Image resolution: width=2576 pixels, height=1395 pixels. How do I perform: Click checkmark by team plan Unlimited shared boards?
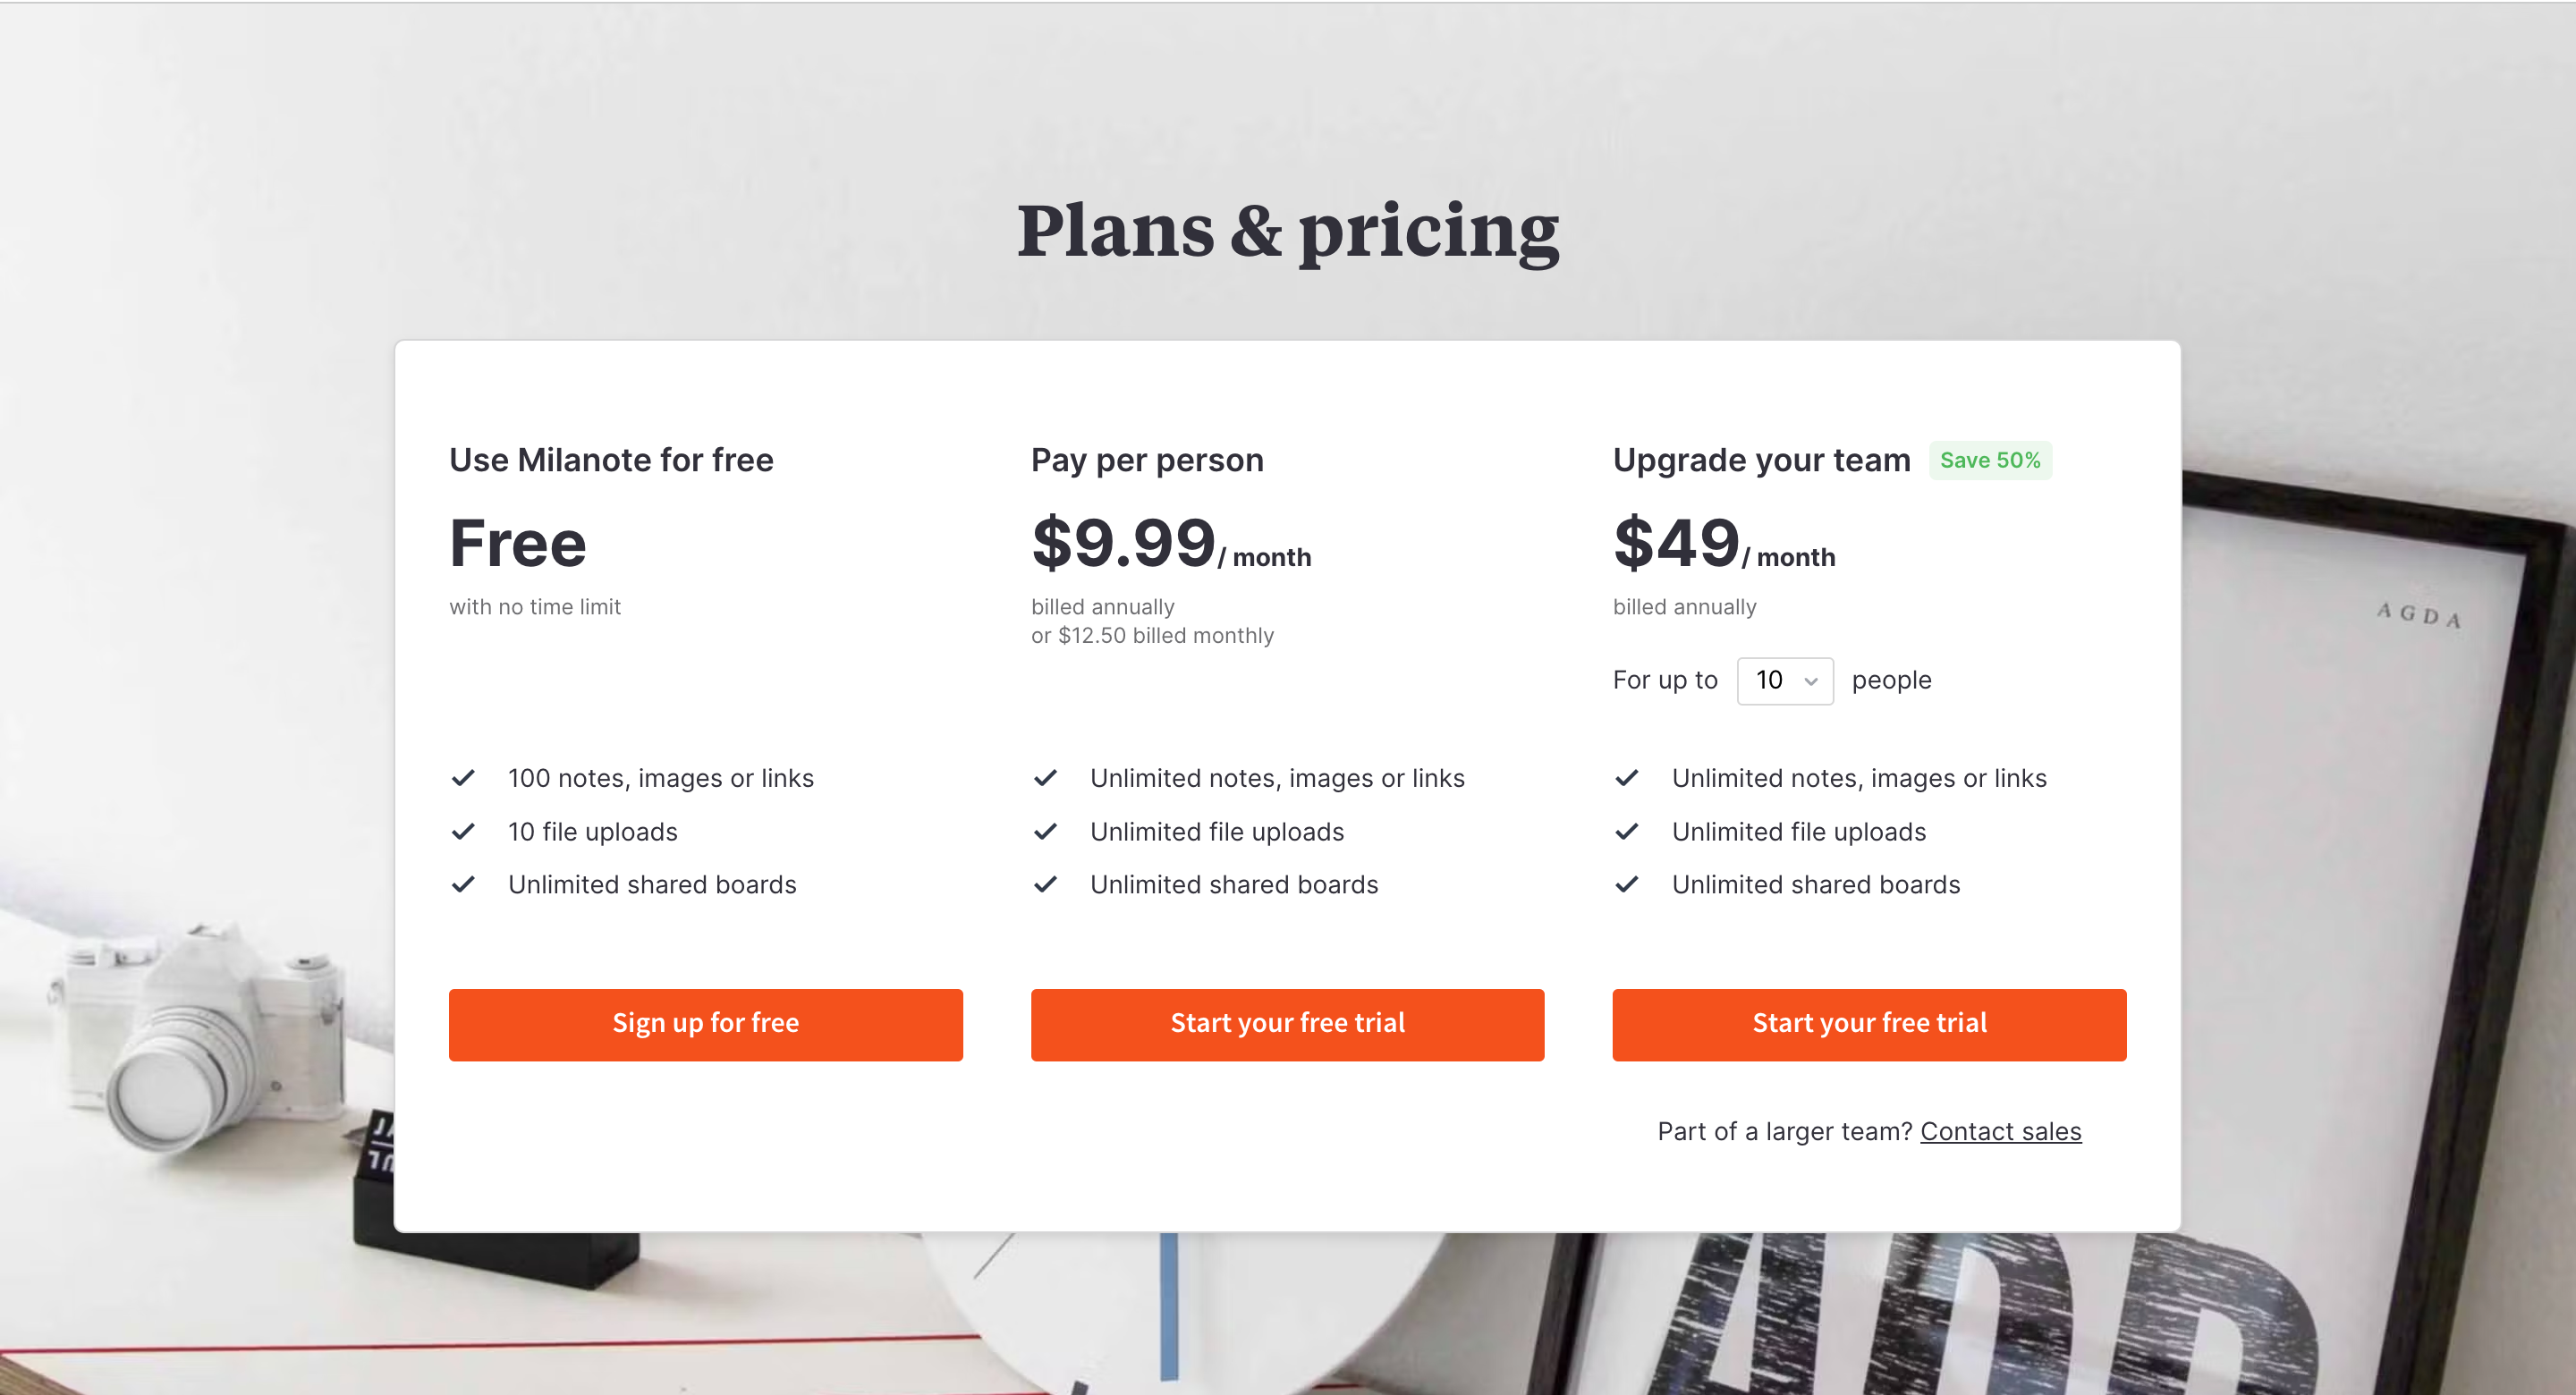1627,884
